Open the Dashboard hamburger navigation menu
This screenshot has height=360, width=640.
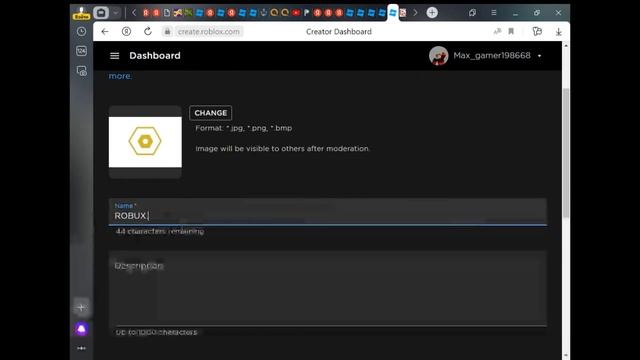tap(115, 56)
